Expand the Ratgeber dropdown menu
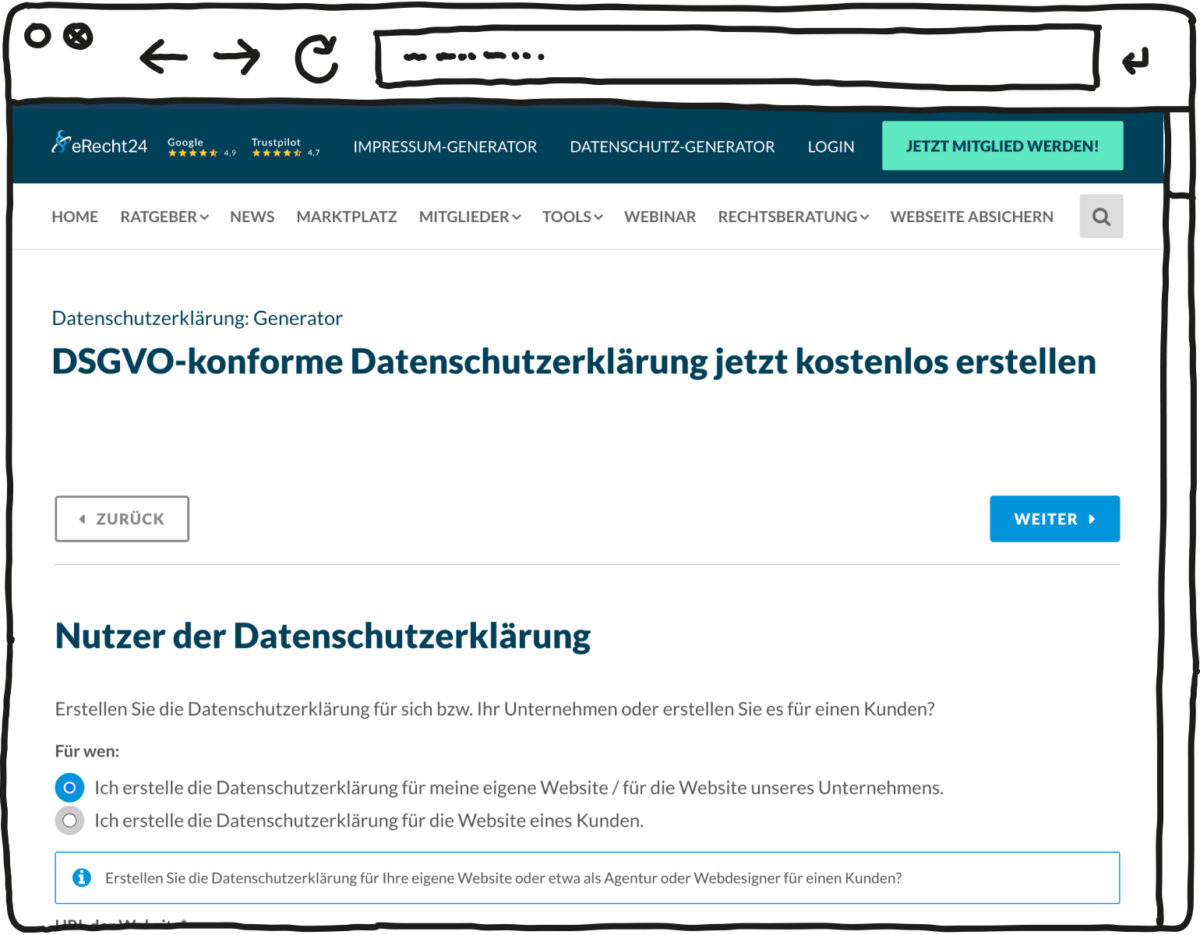Screen dimensions: 1200x935 [164, 217]
